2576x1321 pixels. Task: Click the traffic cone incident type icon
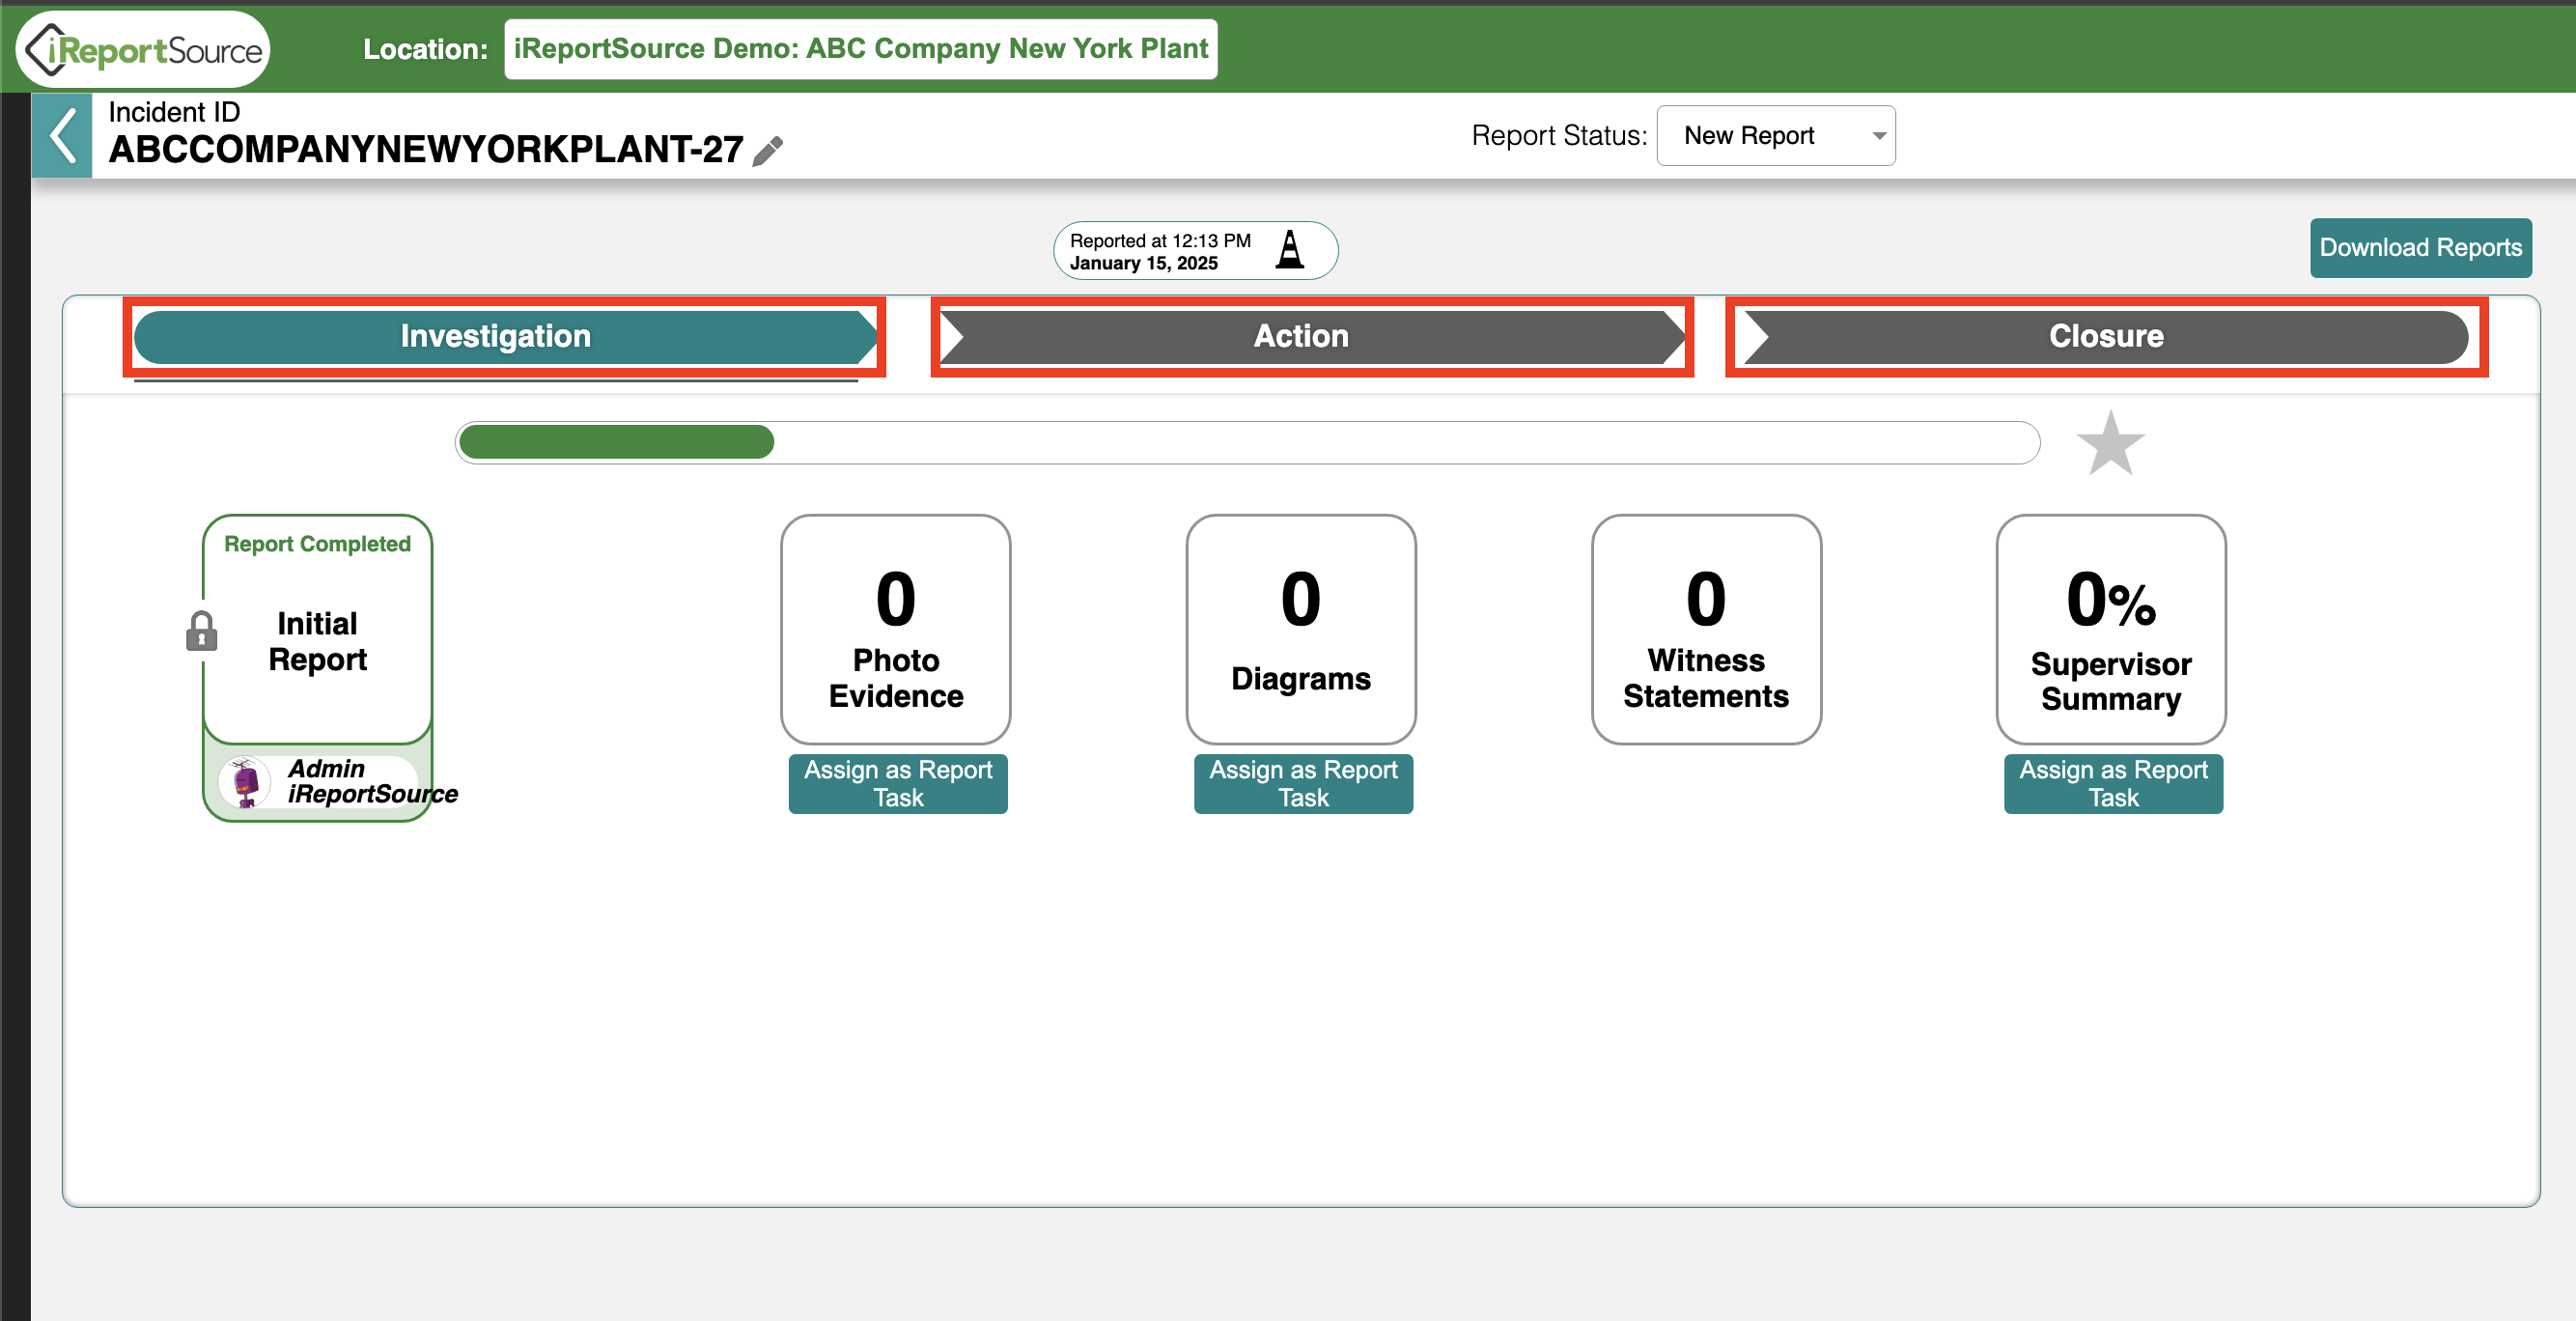pyautogui.click(x=1290, y=249)
